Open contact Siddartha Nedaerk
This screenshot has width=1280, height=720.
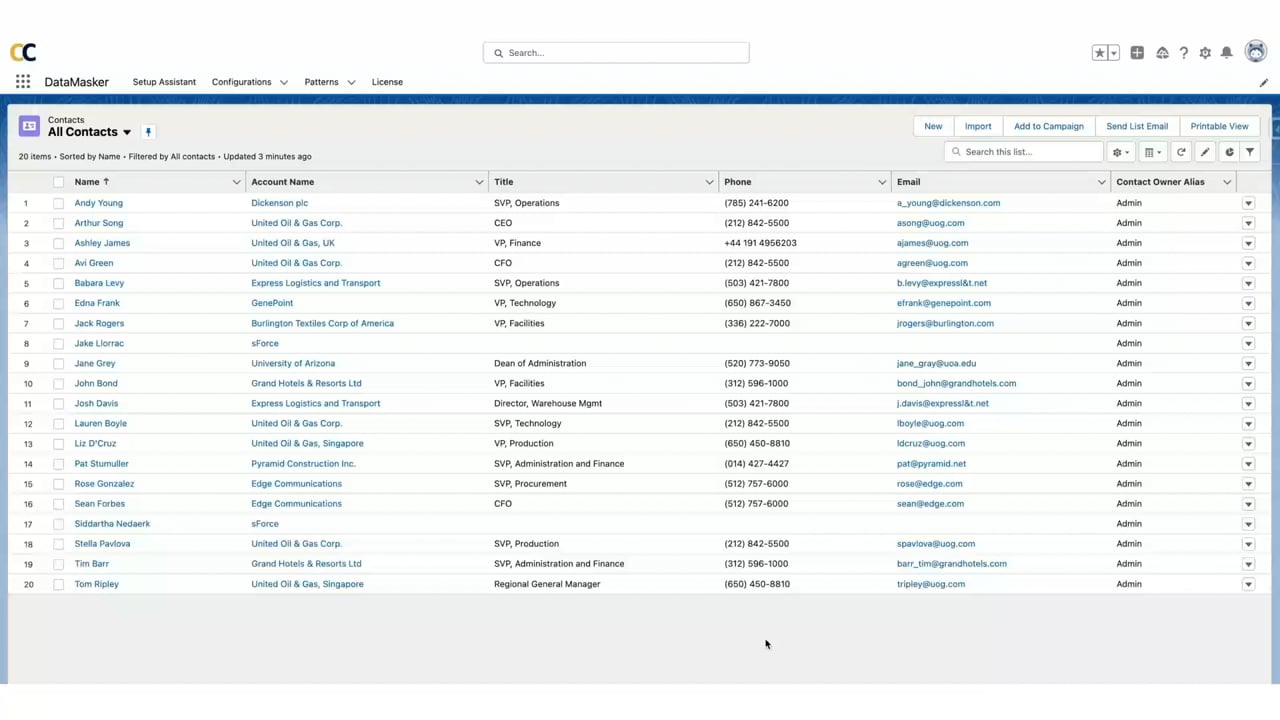112,524
